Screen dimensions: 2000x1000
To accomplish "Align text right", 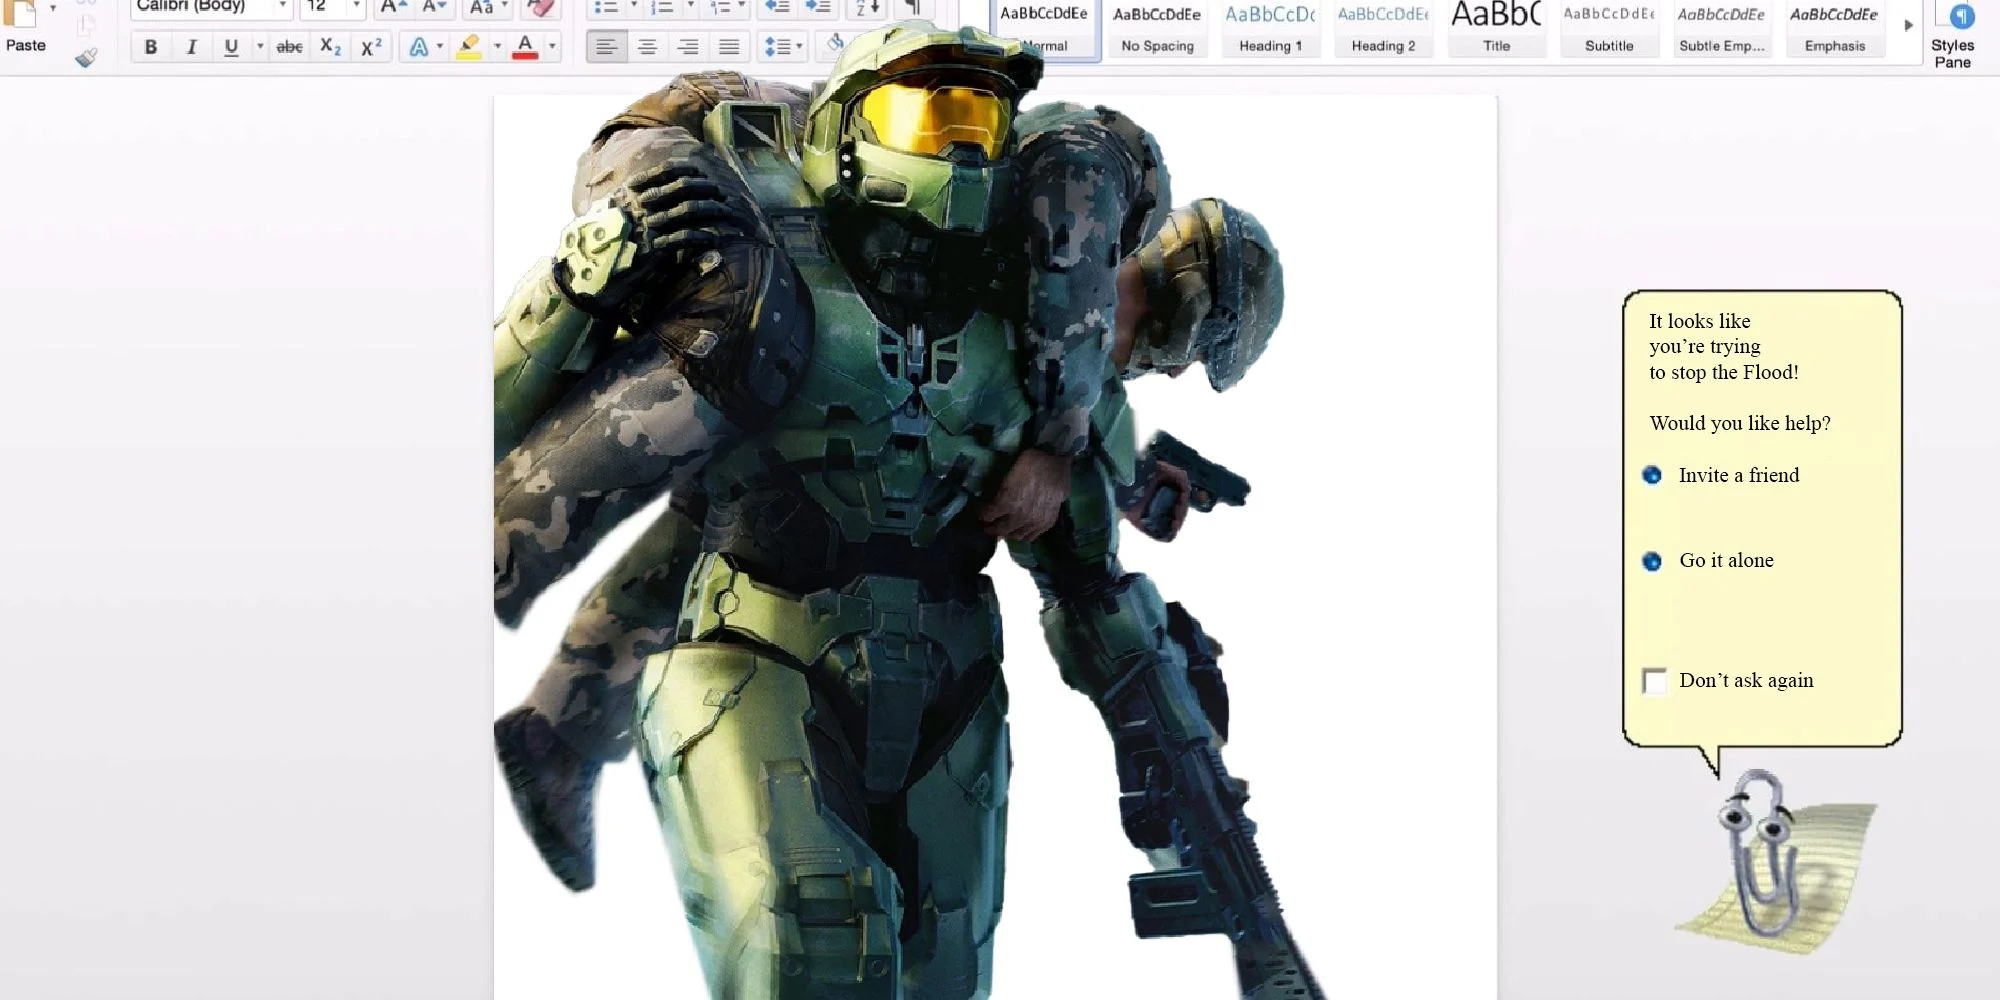I will (x=688, y=47).
